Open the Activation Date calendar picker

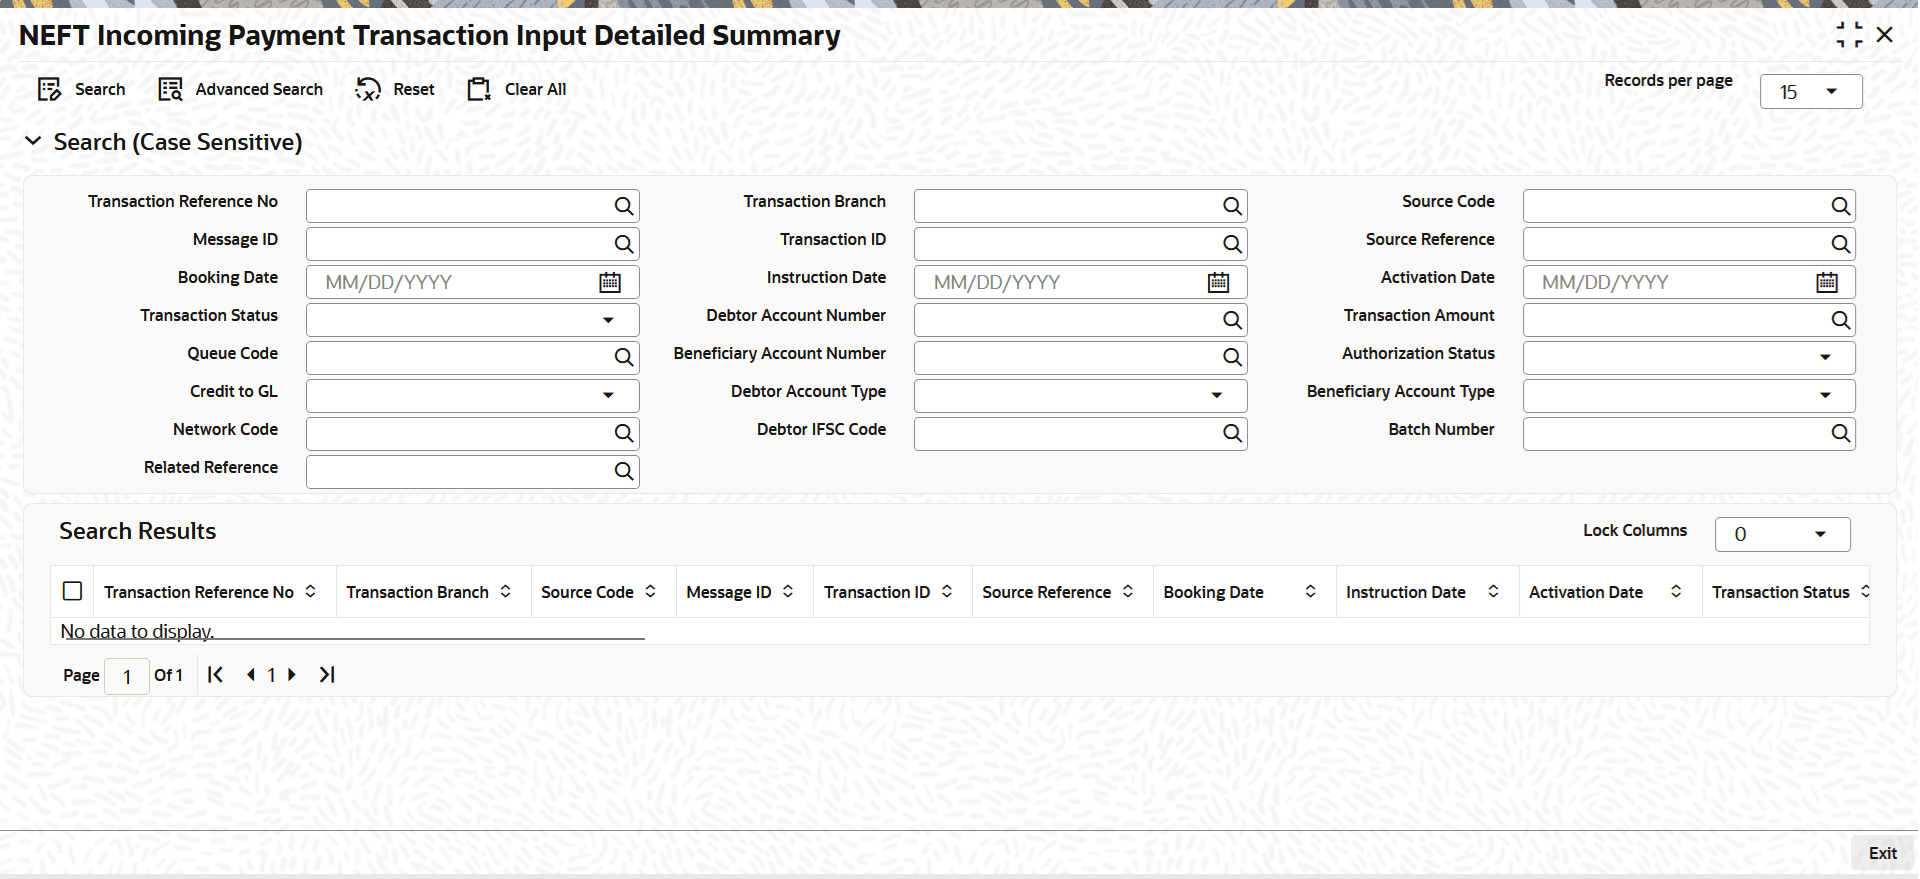click(1827, 282)
